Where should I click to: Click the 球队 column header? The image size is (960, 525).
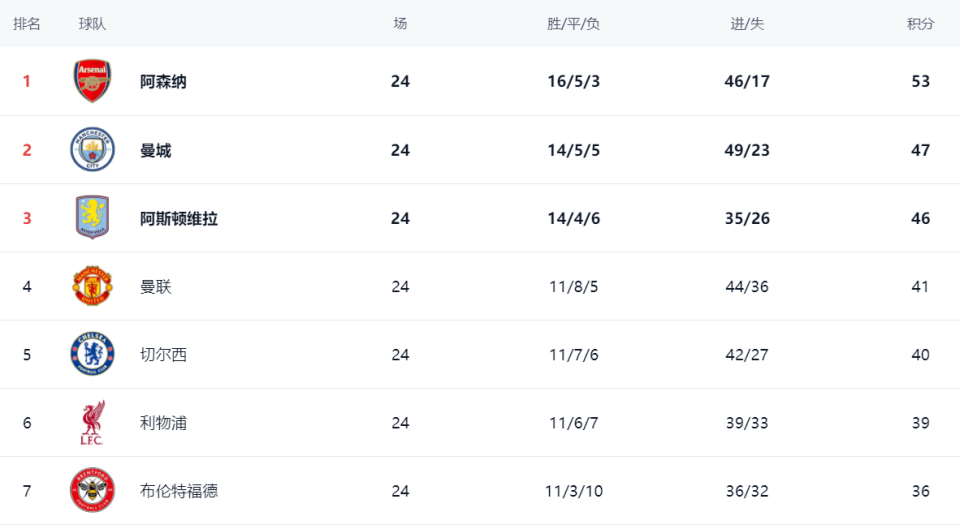tap(93, 24)
